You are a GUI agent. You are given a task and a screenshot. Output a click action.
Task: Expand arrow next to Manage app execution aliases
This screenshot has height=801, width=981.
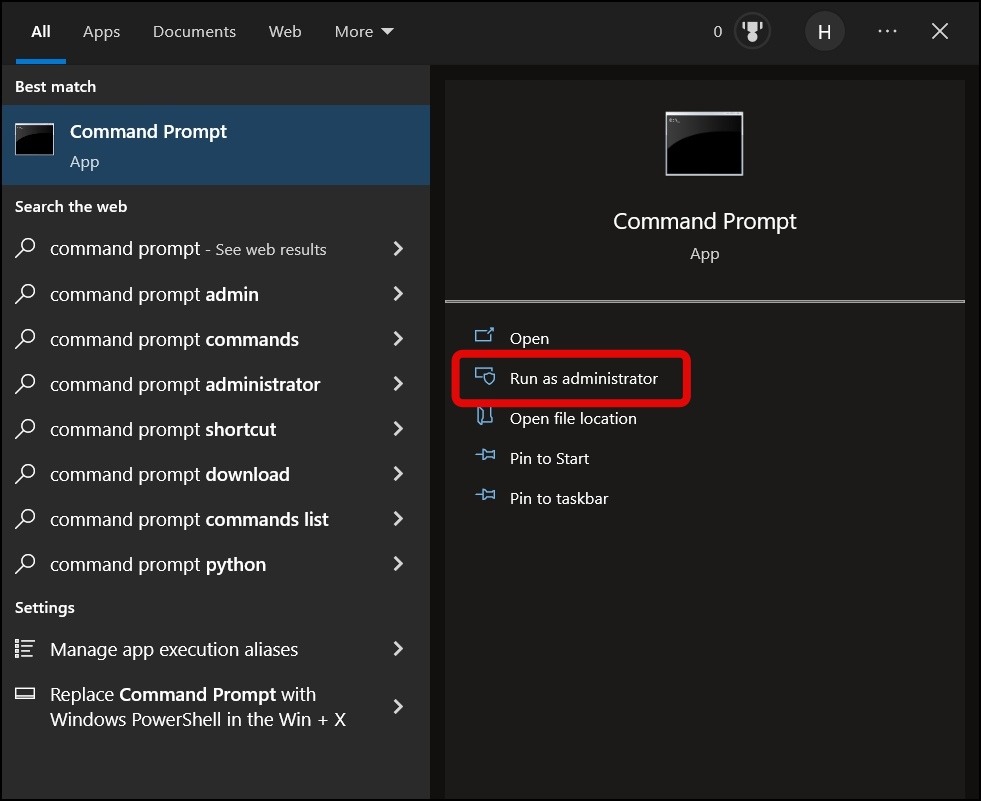[398, 649]
